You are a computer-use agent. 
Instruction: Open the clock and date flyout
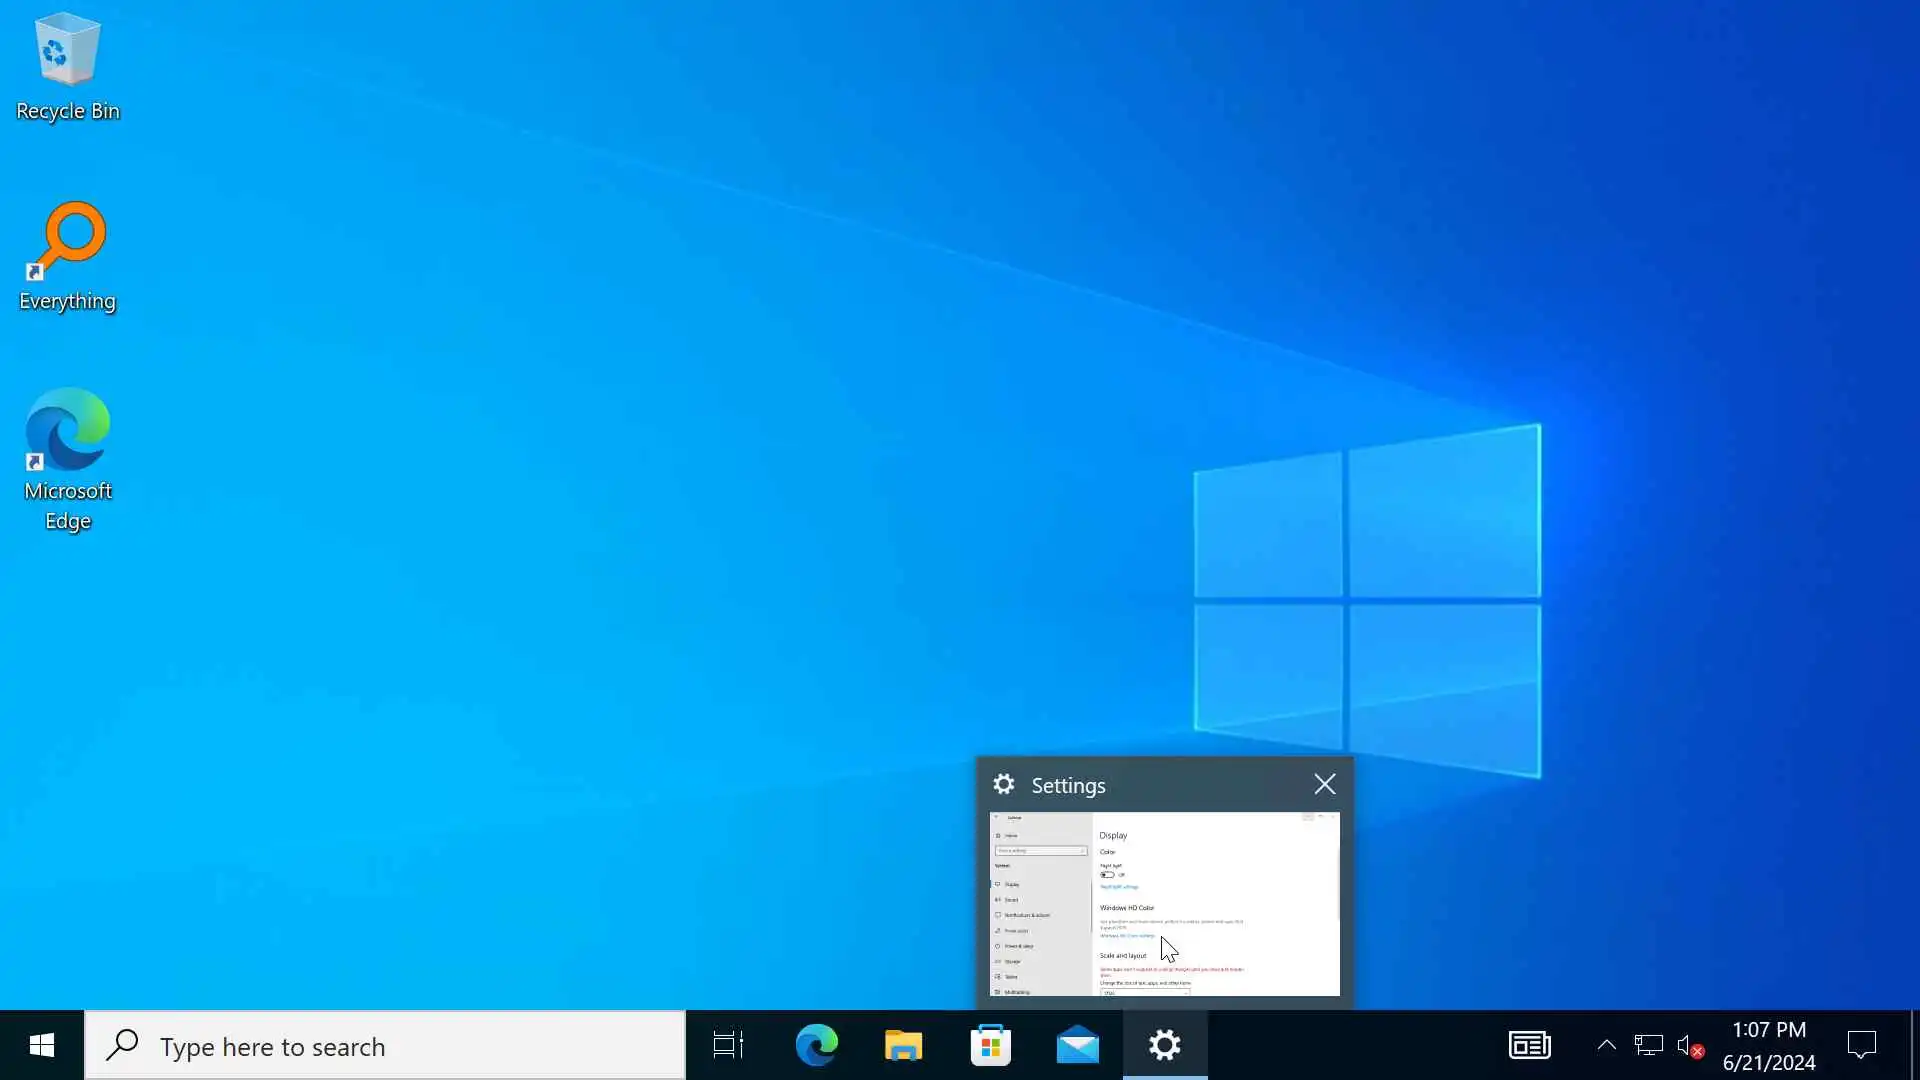coord(1768,1045)
